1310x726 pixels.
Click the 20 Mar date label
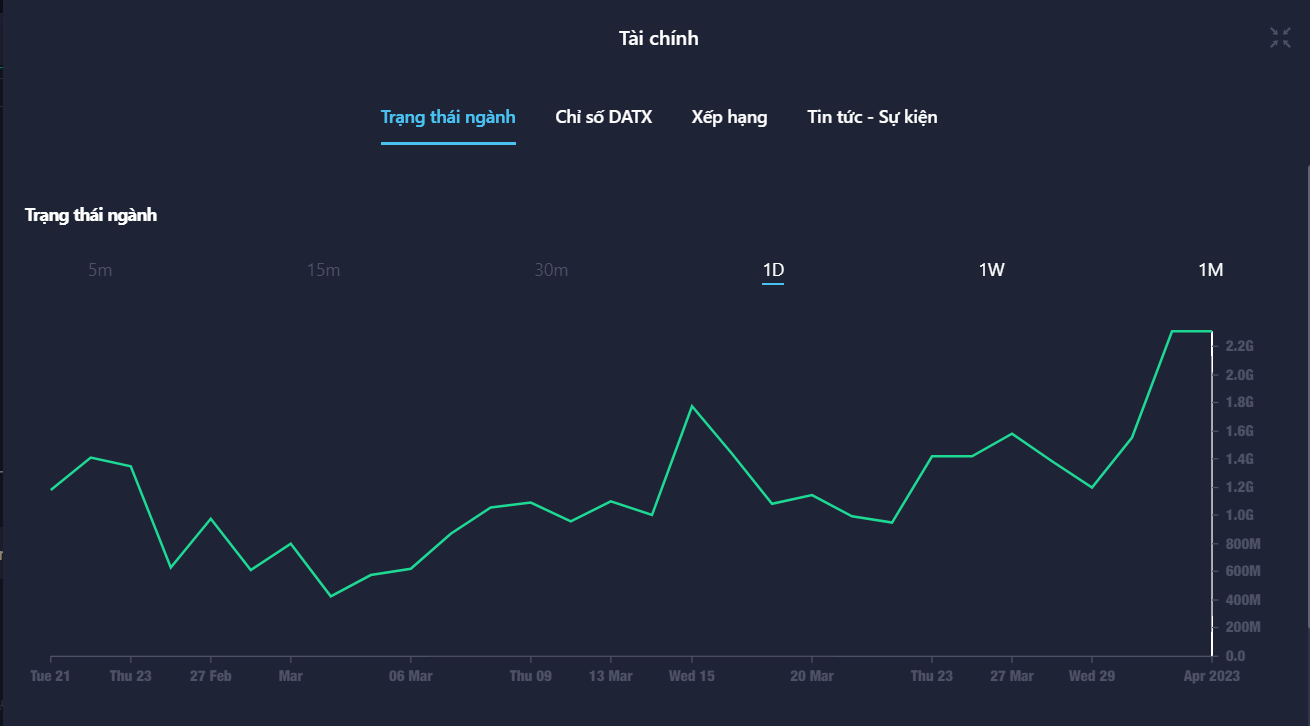coord(811,676)
